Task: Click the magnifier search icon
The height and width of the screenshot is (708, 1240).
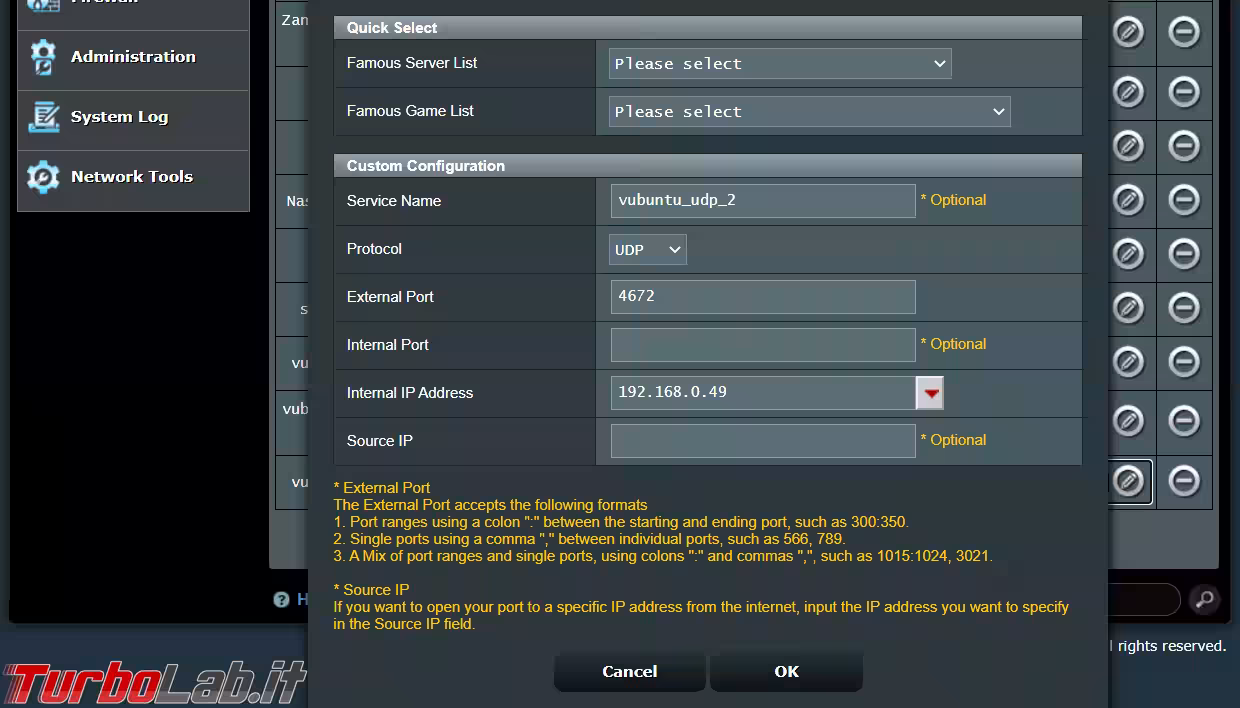Action: pos(1205,599)
